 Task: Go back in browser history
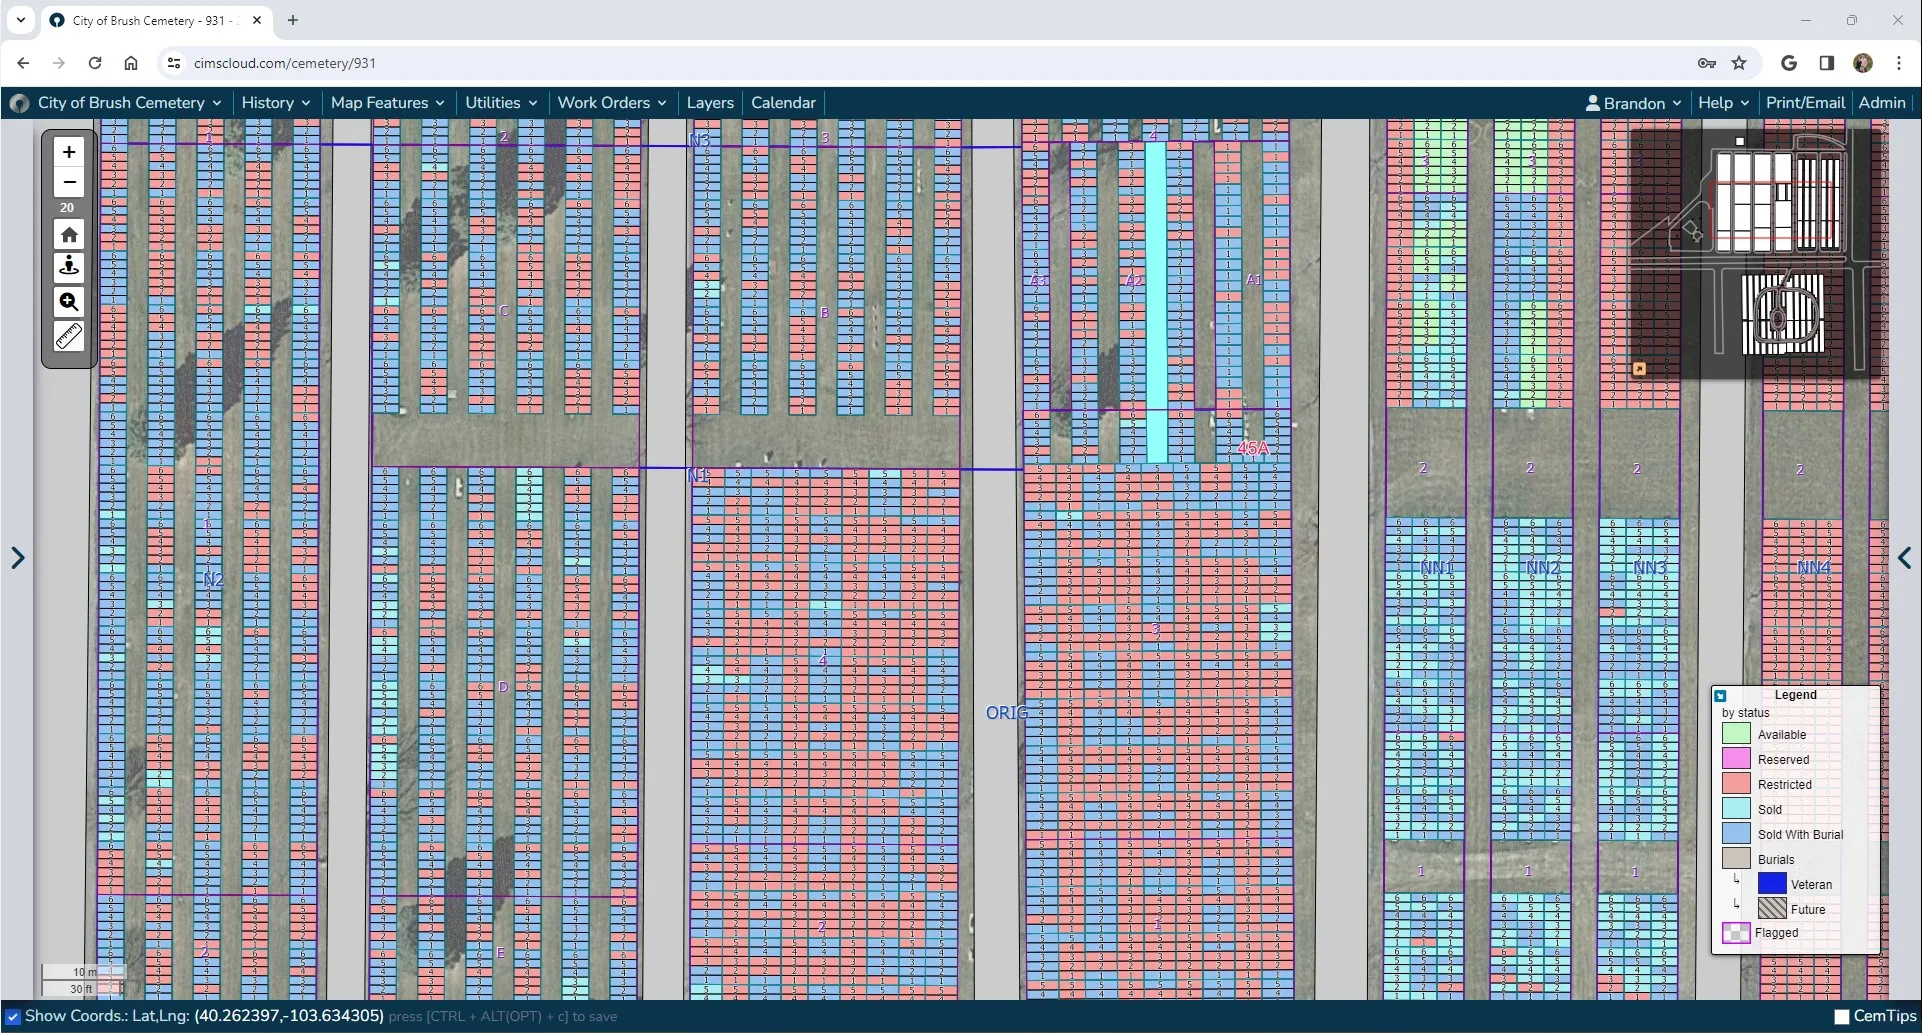point(23,63)
